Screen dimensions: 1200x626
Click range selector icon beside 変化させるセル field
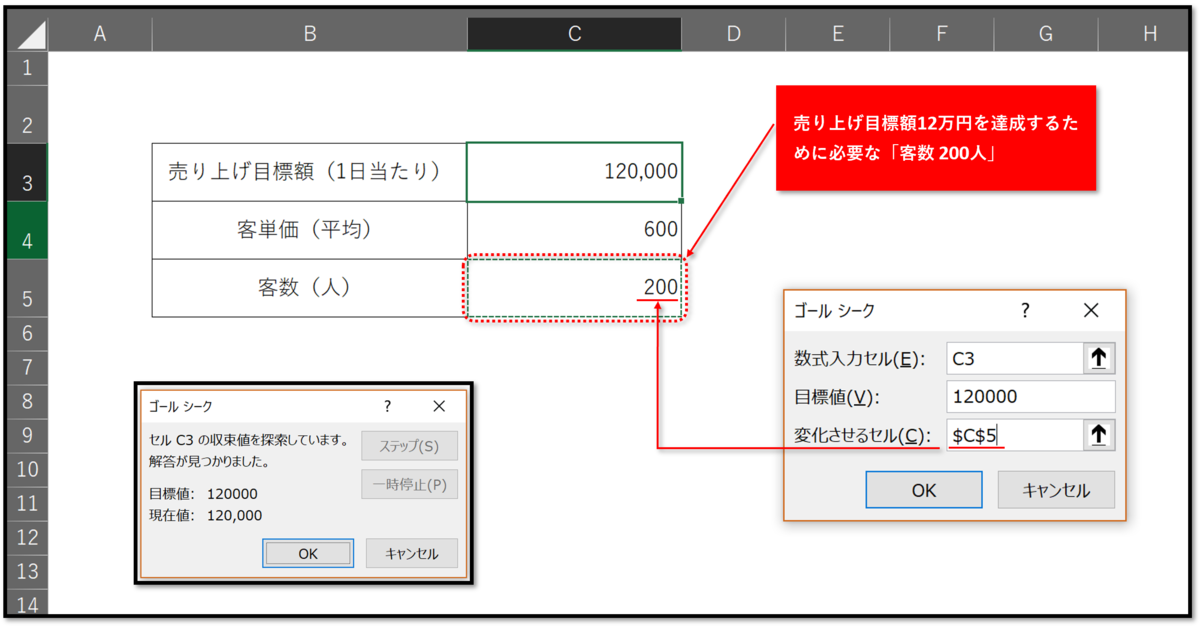coord(1098,434)
